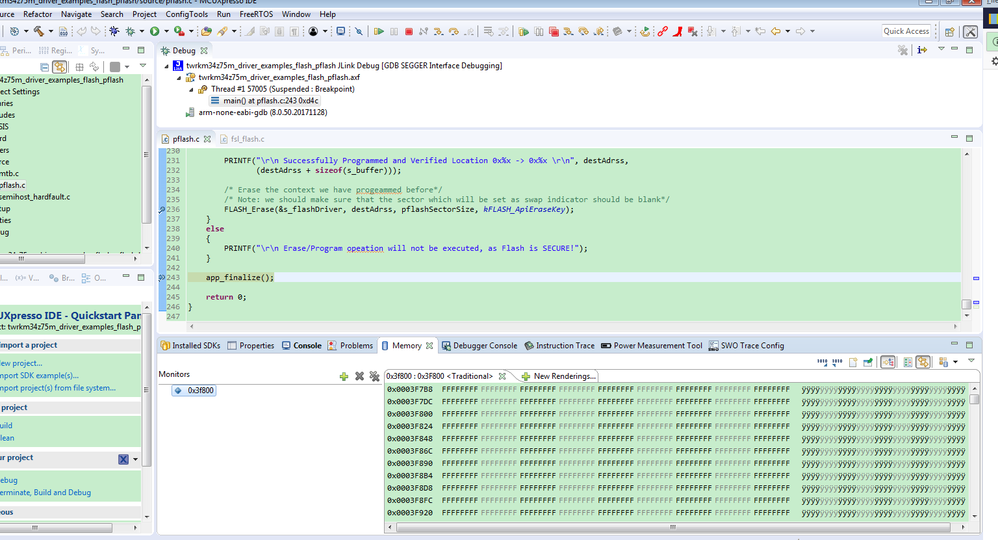The height and width of the screenshot is (540, 998).
Task: Click the Develop perspective tools icon
Action: point(970,31)
